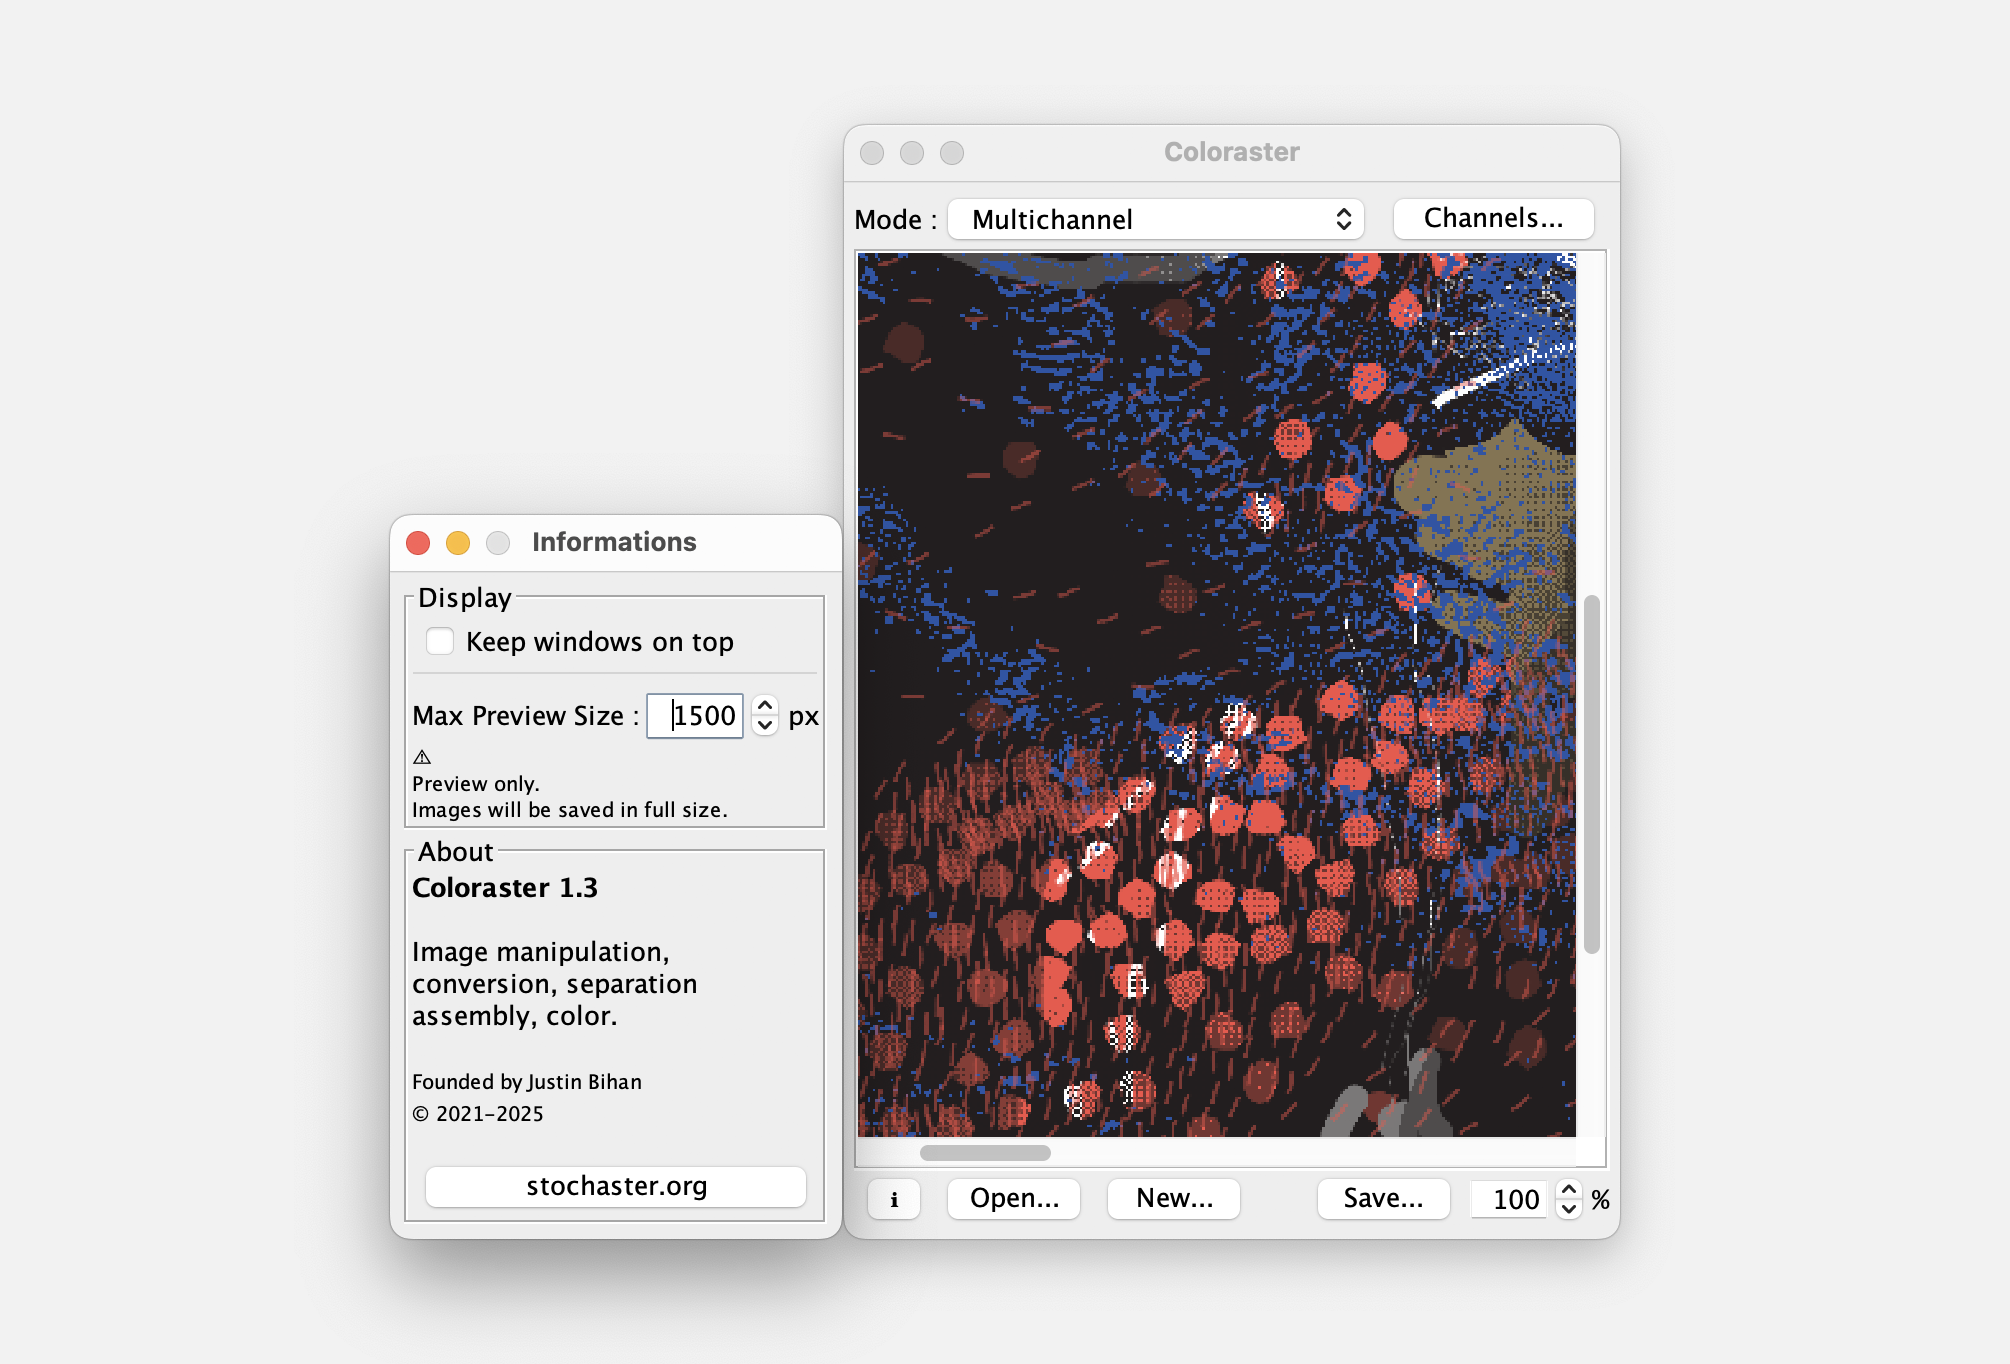This screenshot has width=2010, height=1364.
Task: Click the info 'i' icon button
Action: coord(893,1199)
